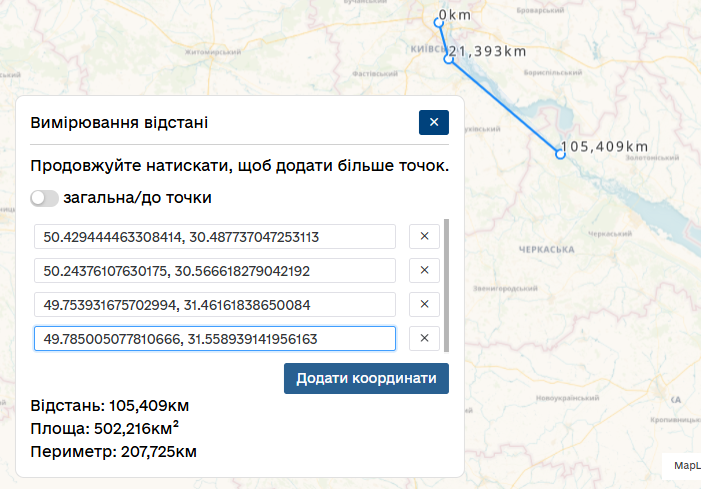Delete the first coordinate row 50.4294

423,237
